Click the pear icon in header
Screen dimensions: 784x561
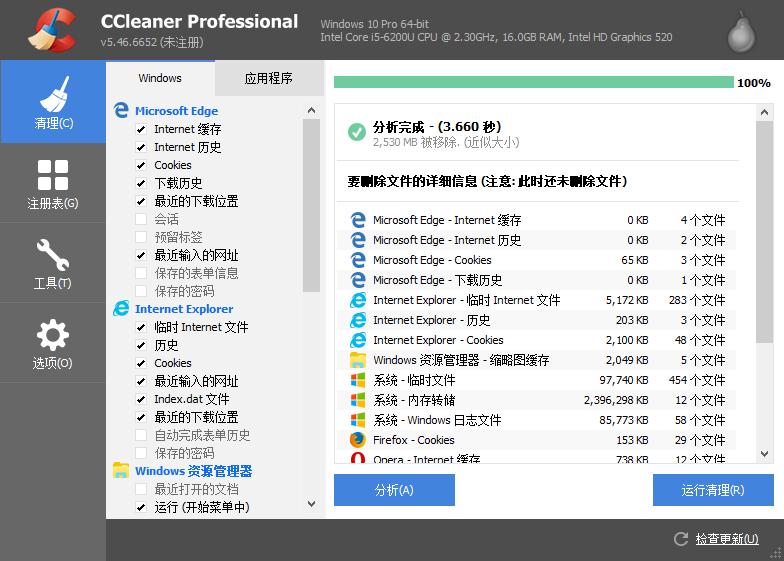(741, 32)
